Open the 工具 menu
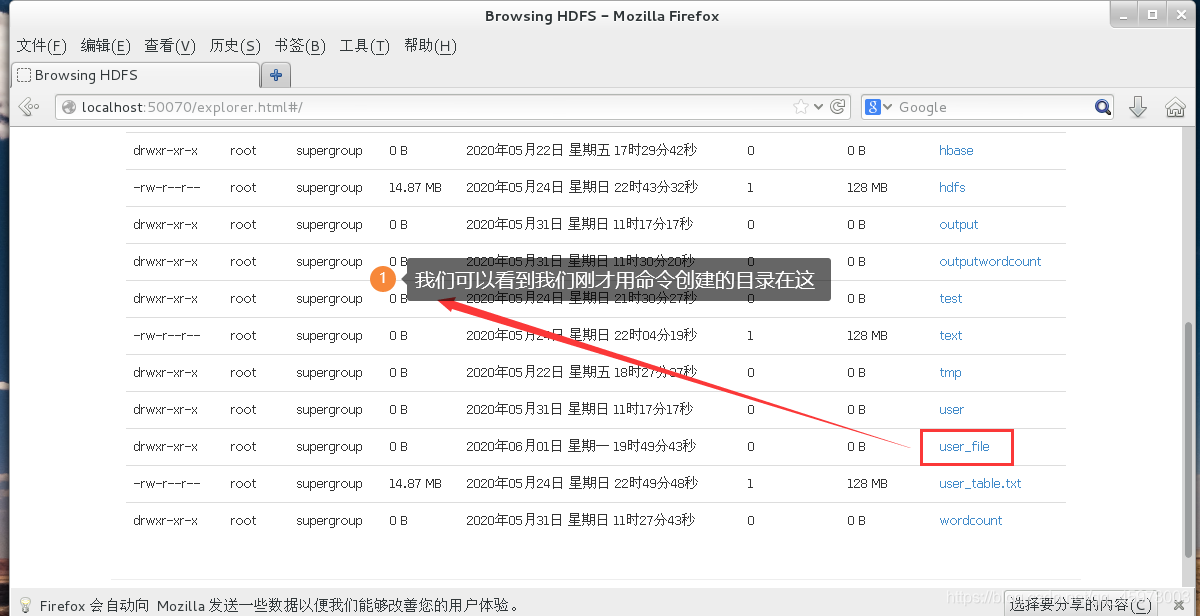 coord(363,45)
